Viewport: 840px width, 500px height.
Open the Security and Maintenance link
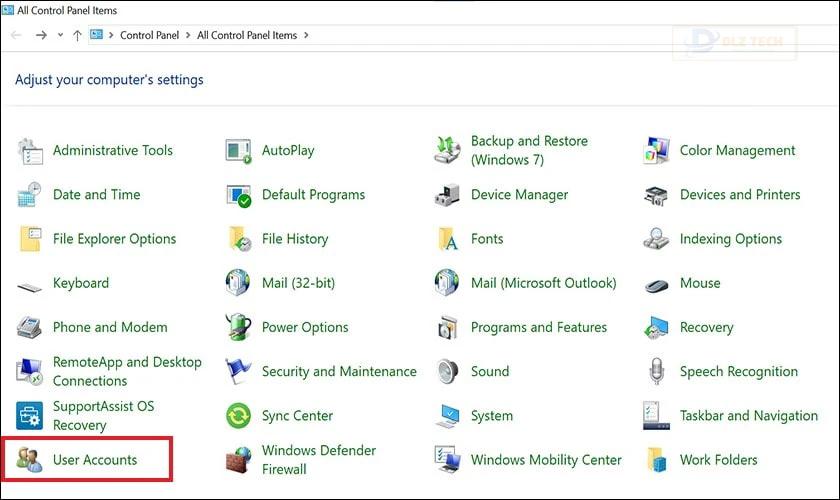pyautogui.click(x=339, y=371)
